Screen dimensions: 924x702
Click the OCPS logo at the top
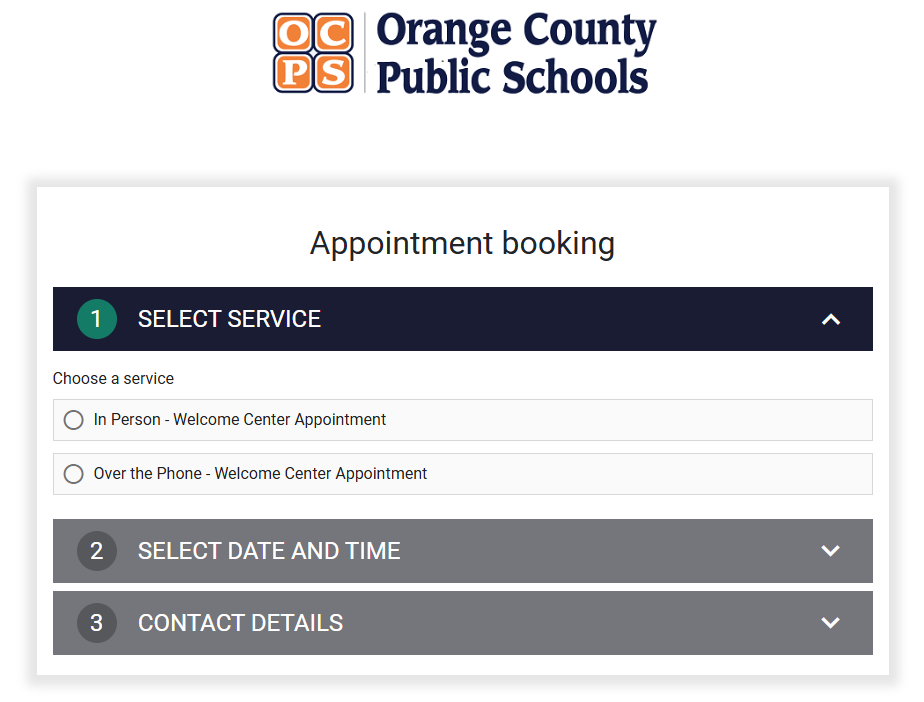click(x=462, y=52)
